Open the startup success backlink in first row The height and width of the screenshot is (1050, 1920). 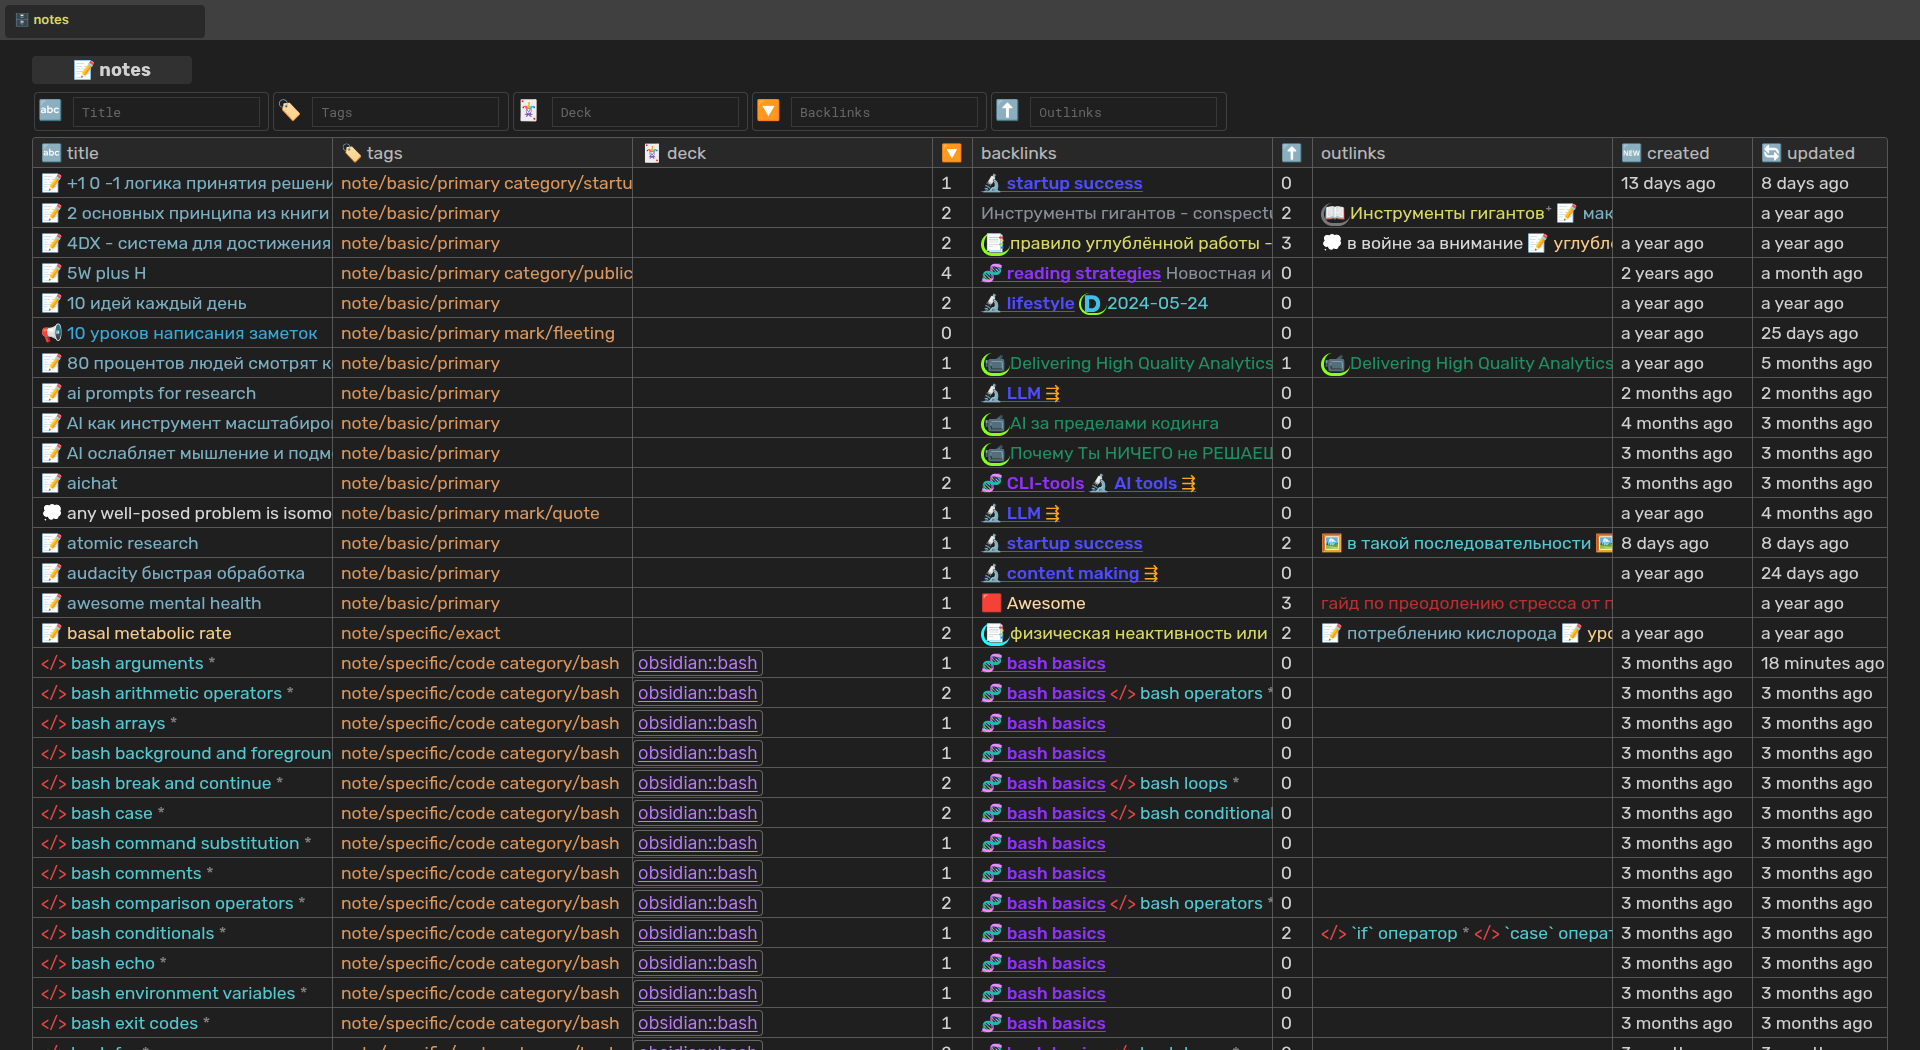click(x=1074, y=183)
